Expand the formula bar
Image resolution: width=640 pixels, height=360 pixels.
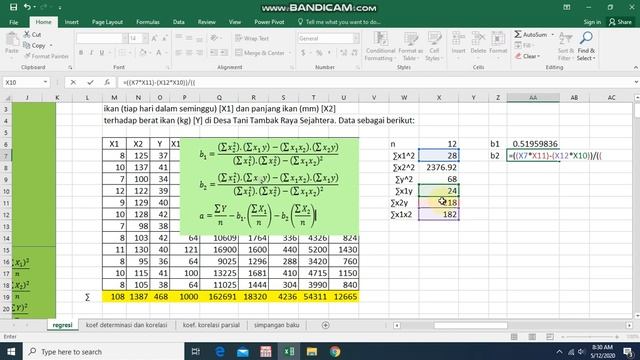pyautogui.click(x=636, y=82)
